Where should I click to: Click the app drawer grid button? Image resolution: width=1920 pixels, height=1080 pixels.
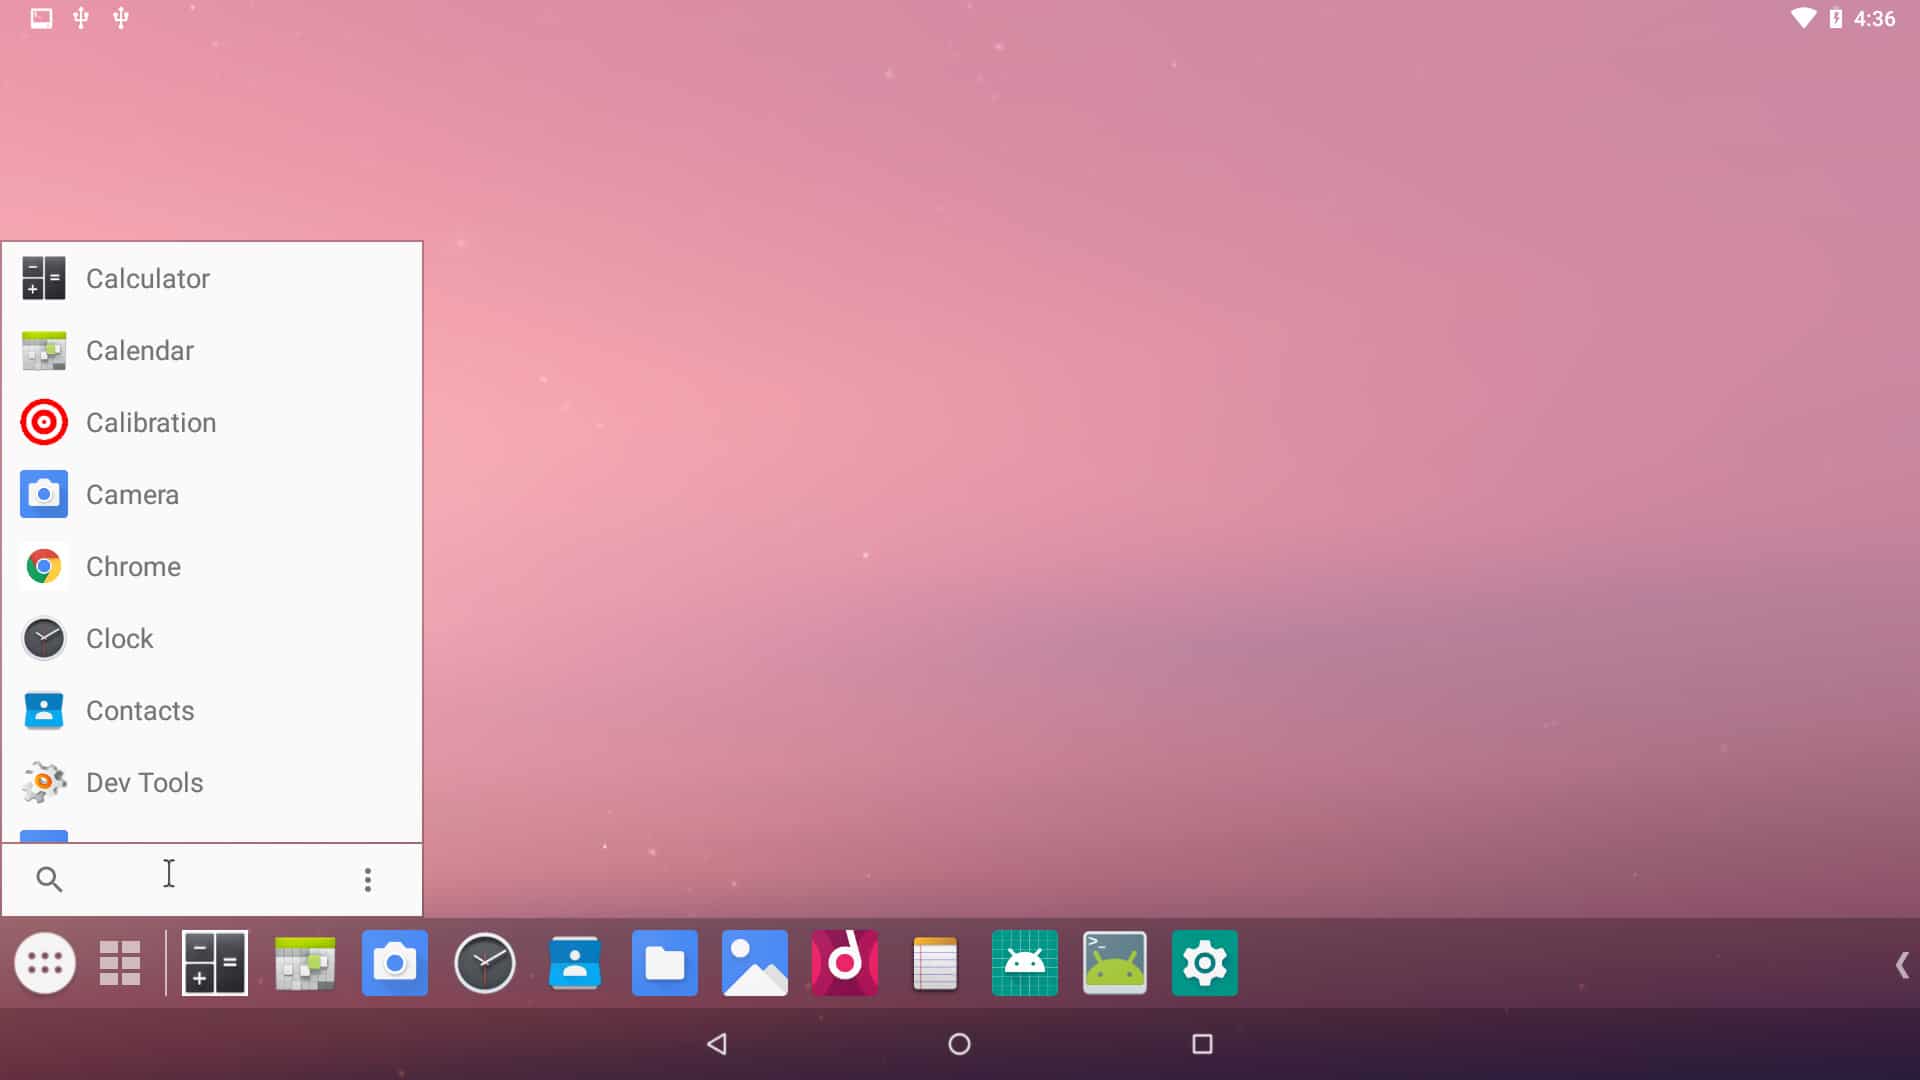click(120, 963)
